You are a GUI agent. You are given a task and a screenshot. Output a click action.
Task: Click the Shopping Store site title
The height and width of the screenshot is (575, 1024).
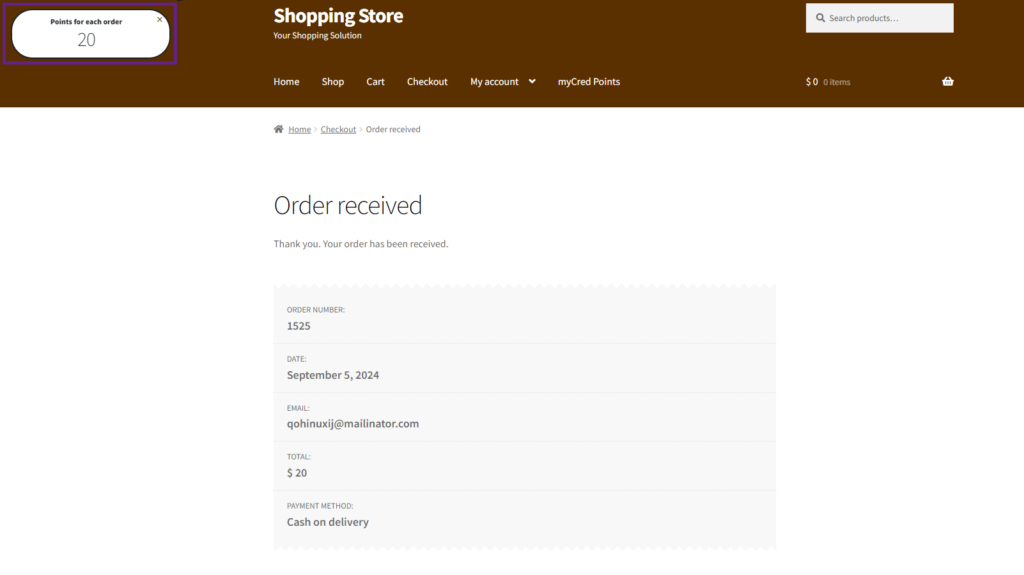click(338, 16)
